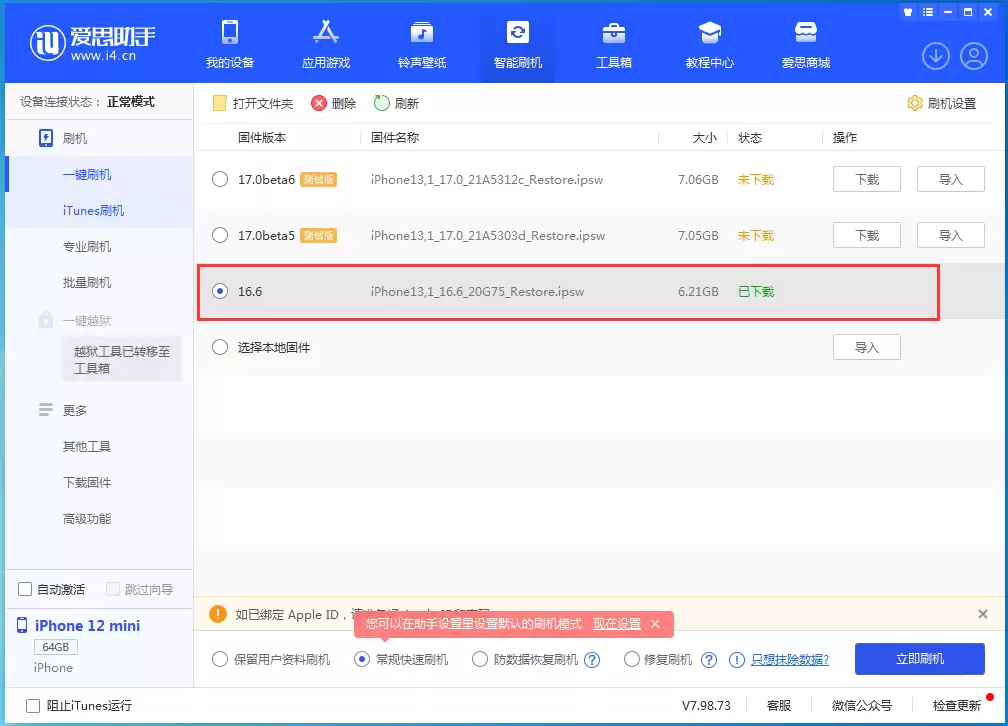Select the 17.0beta5 firmware radio button
Screen dimensions: 1008x726
pos(220,235)
